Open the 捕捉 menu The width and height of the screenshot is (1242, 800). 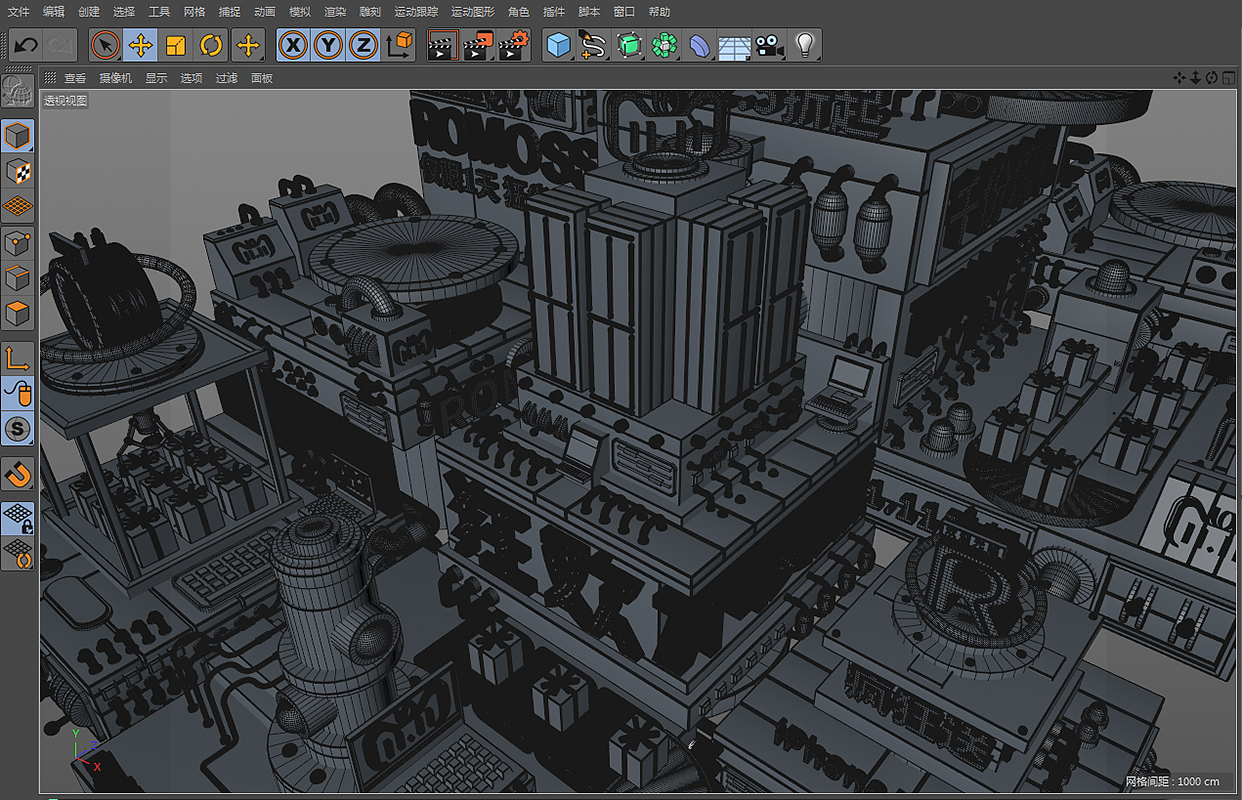[229, 12]
